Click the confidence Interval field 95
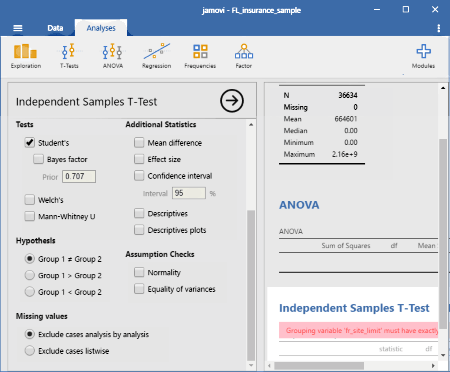 [x=189, y=193]
